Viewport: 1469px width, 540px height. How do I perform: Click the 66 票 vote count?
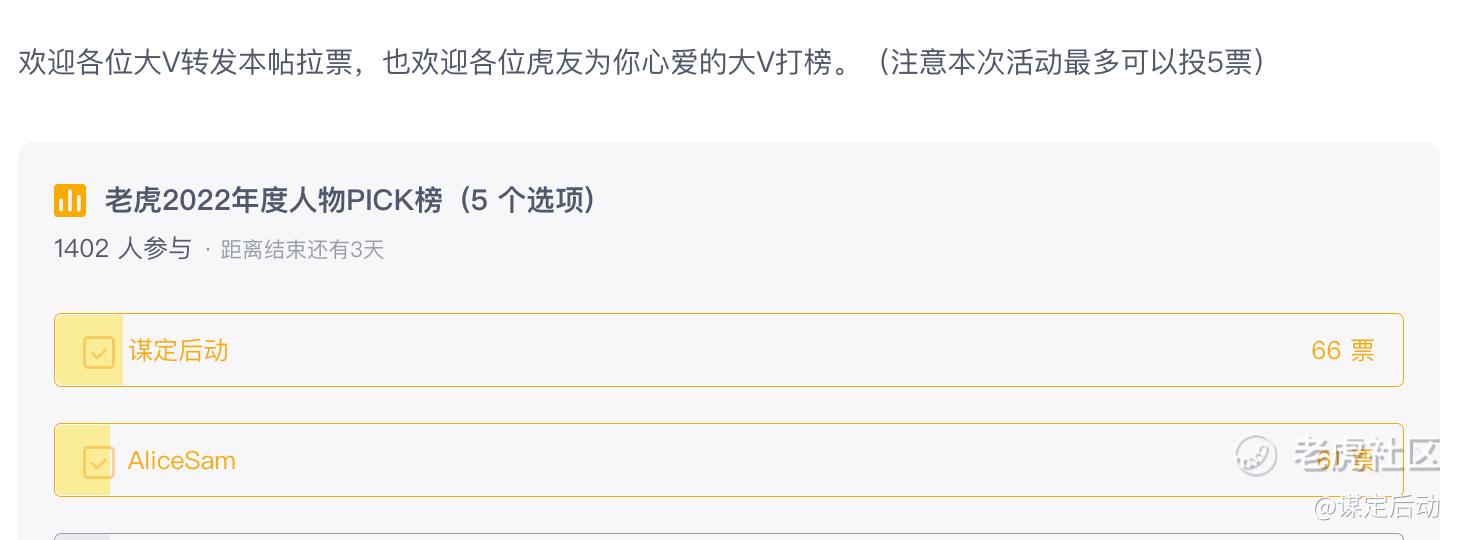1342,351
